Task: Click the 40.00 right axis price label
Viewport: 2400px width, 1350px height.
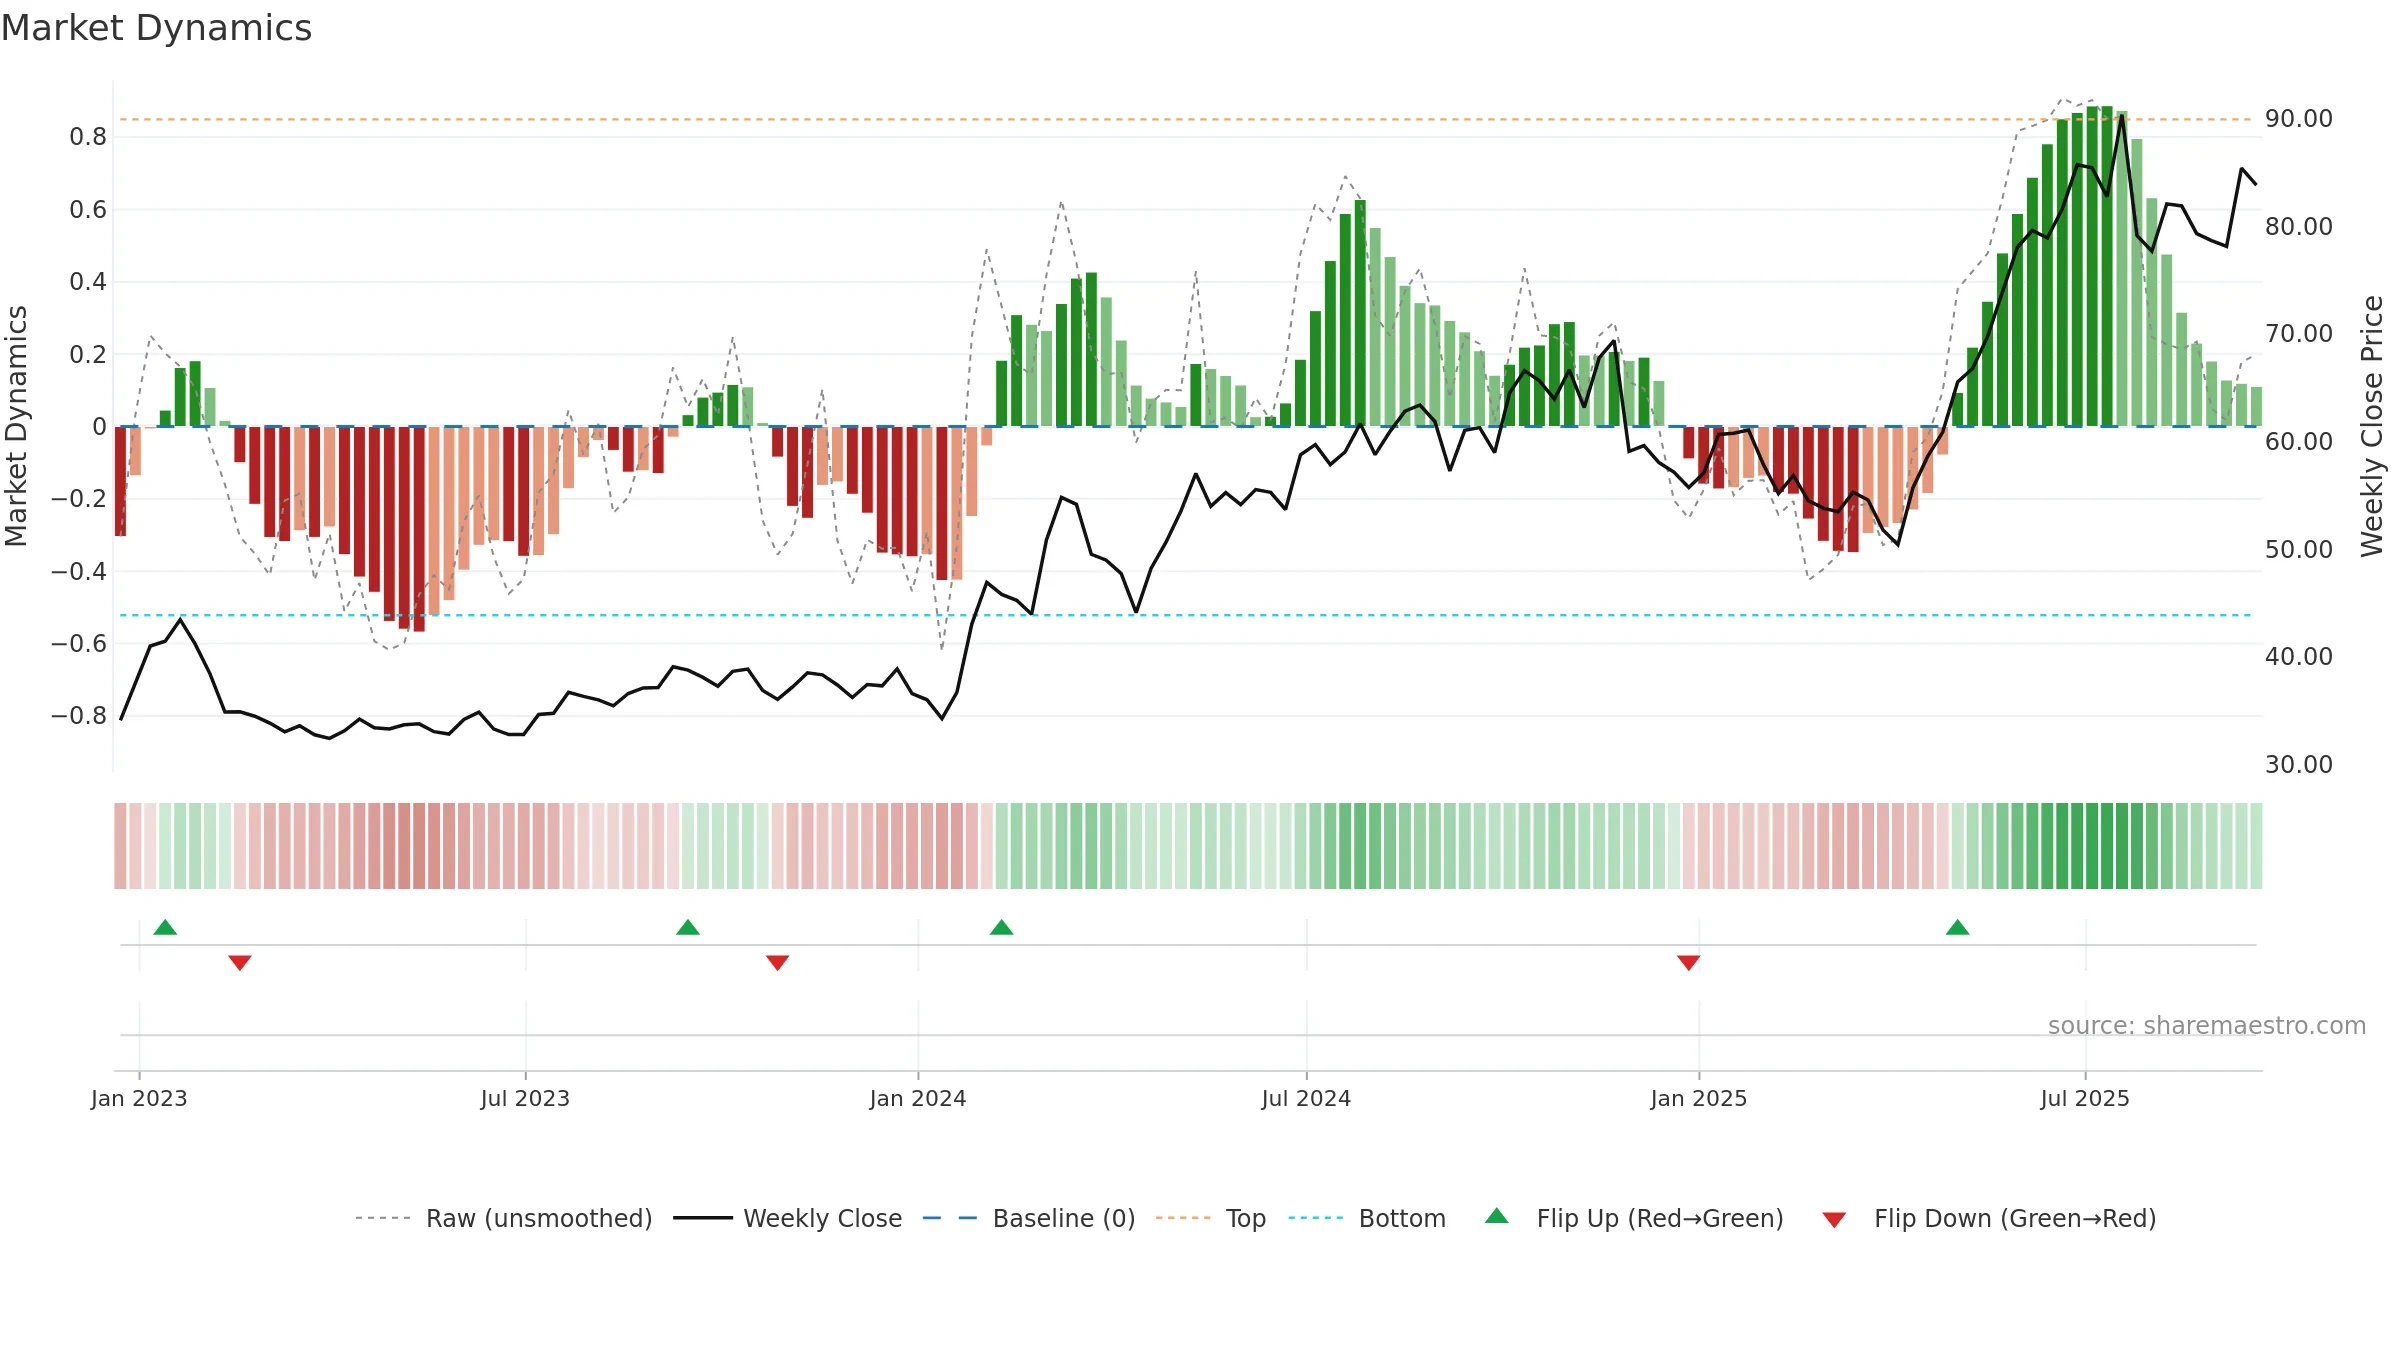Action: (x=2299, y=656)
